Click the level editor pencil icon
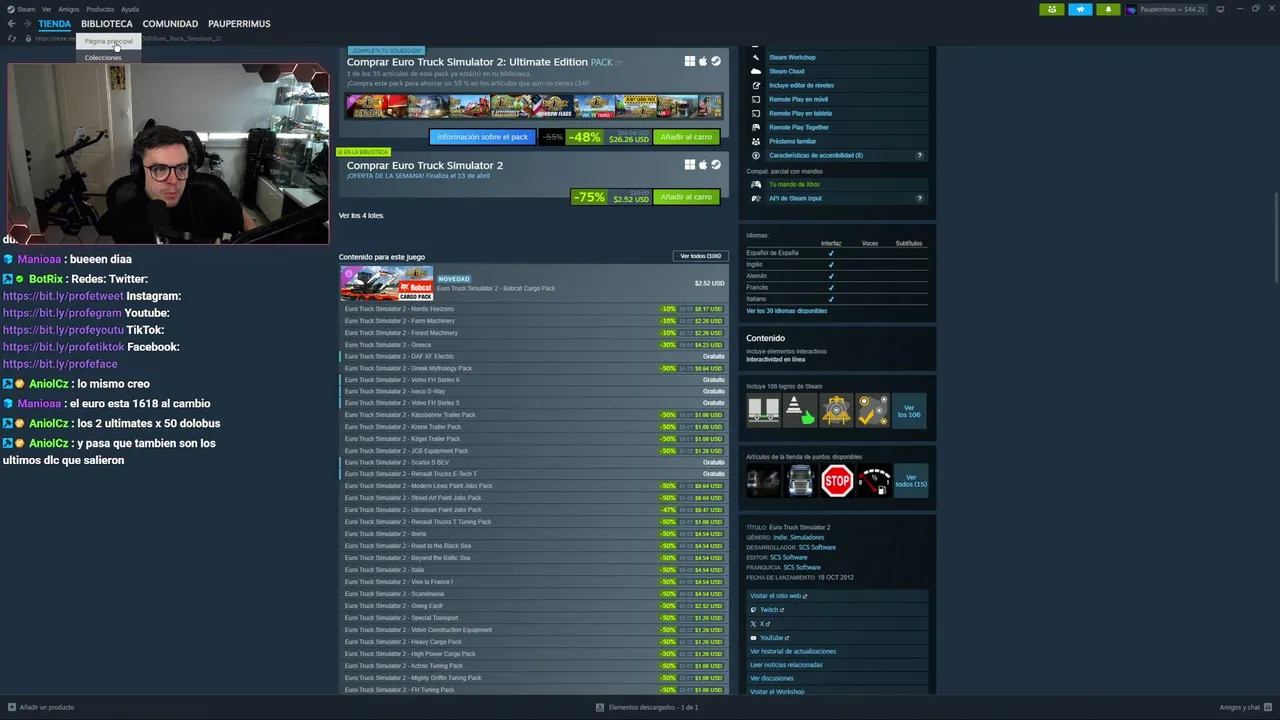 coord(756,85)
